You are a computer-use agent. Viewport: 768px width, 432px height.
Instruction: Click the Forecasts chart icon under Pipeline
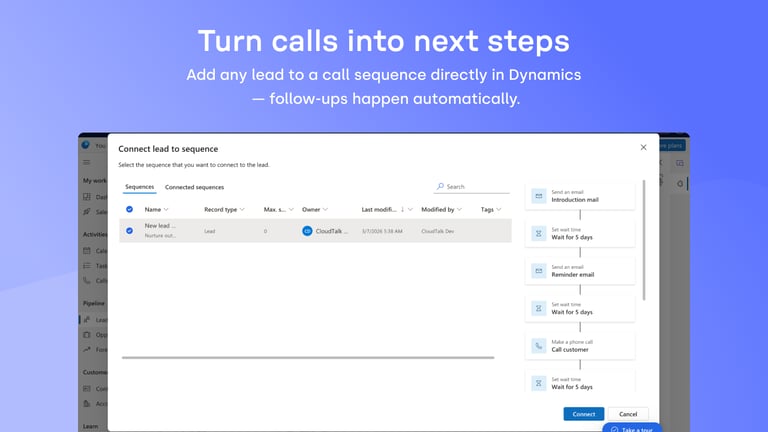coord(87,349)
